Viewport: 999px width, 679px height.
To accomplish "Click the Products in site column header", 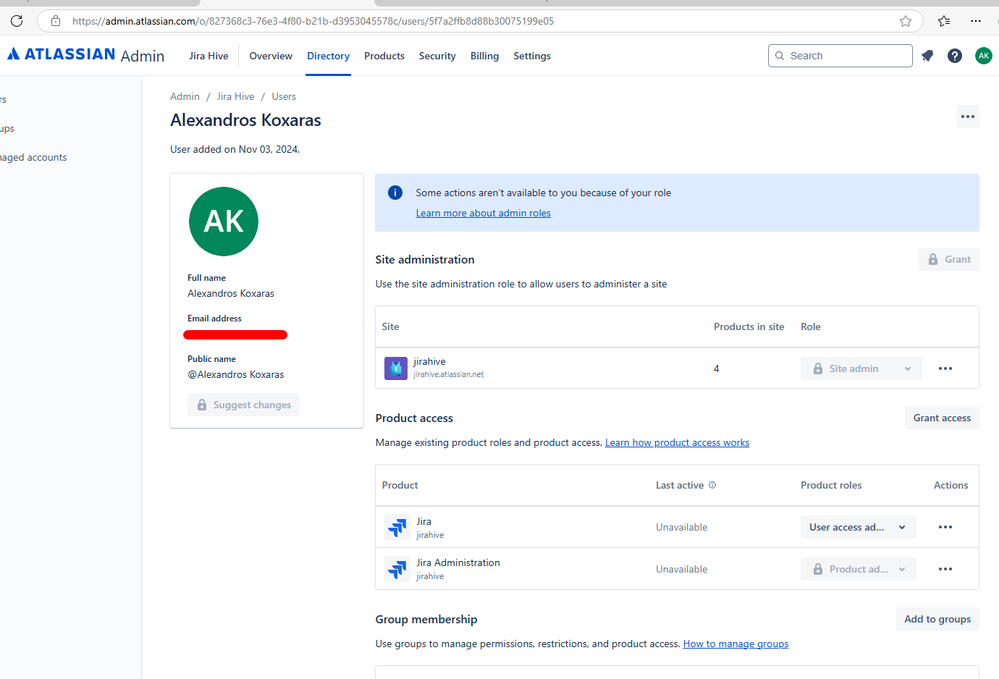I will [x=749, y=327].
